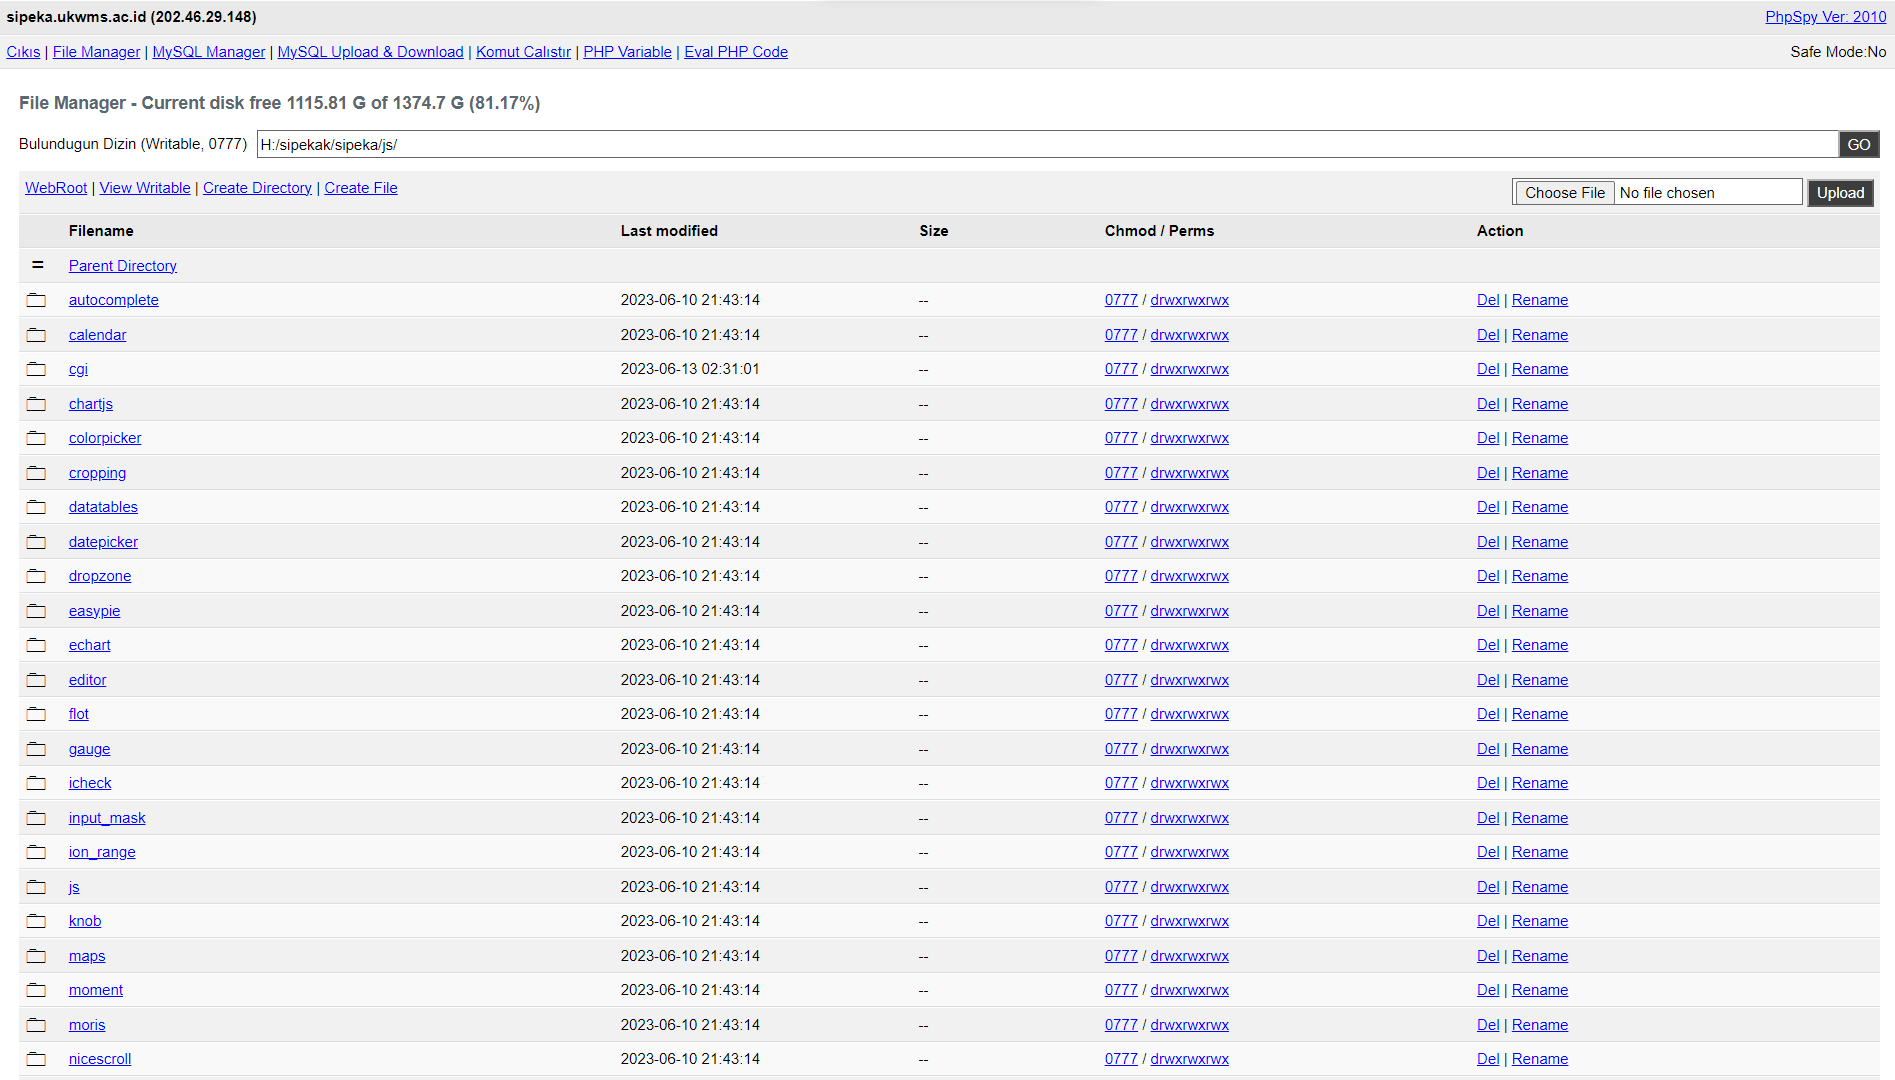
Task: Change 0777 chmod for chartjs
Action: 1121,404
